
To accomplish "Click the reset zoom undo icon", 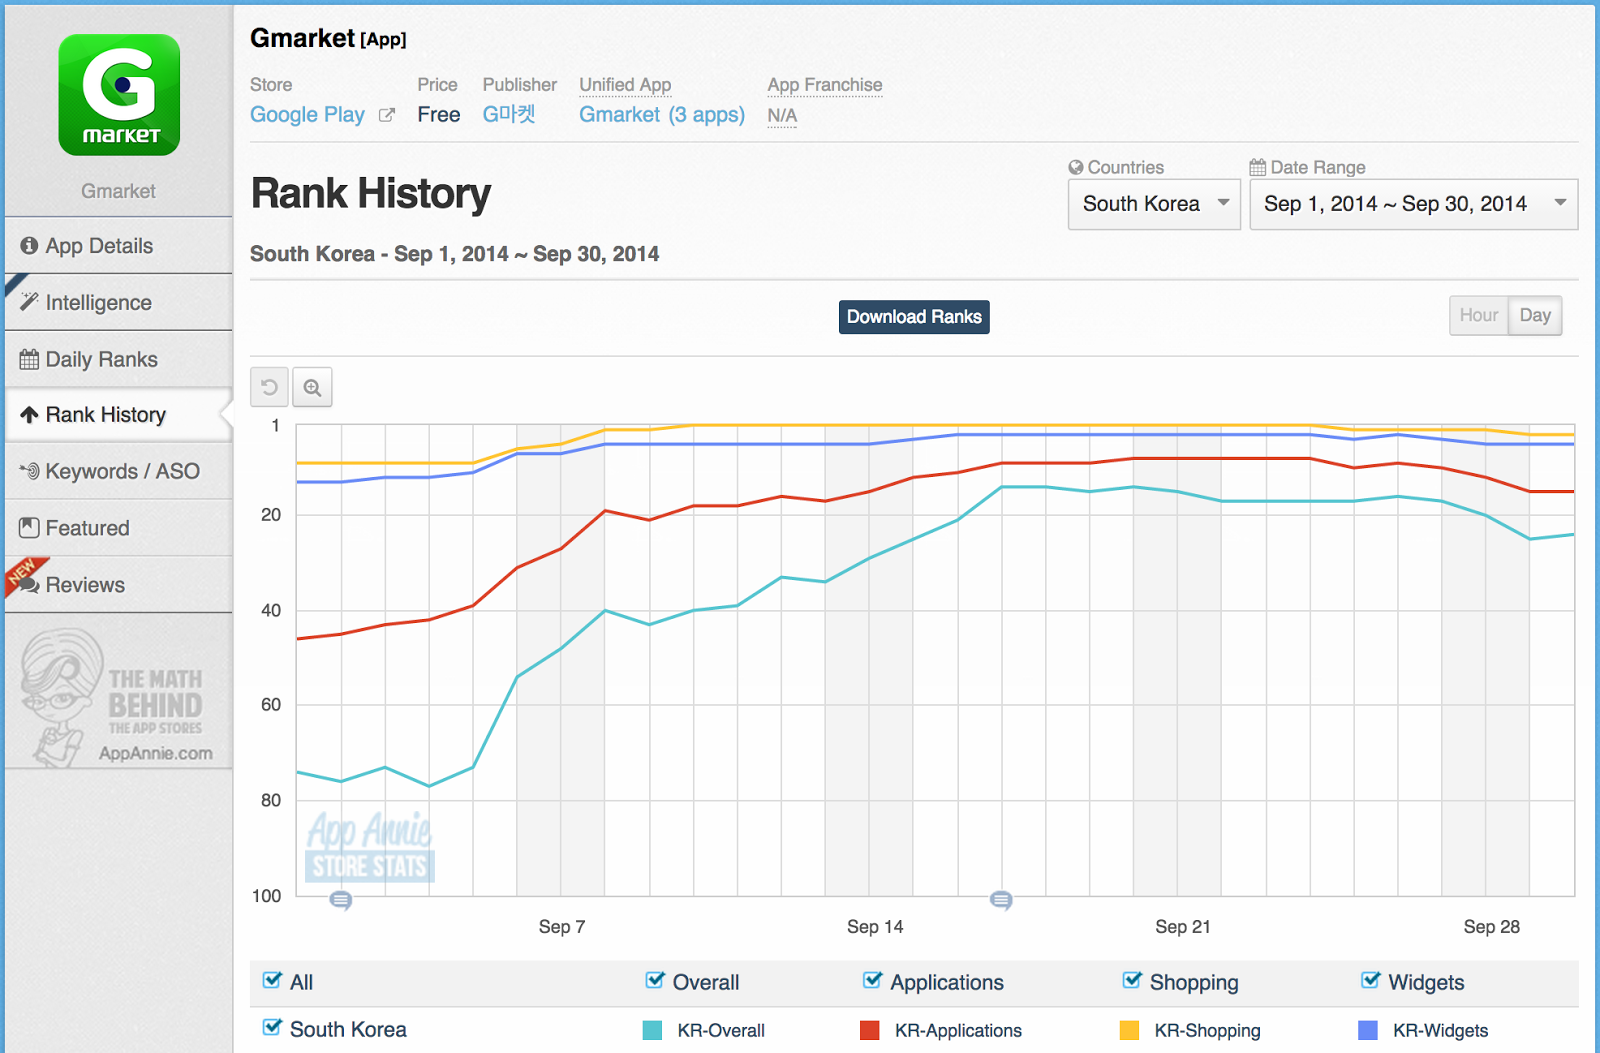I will point(269,387).
